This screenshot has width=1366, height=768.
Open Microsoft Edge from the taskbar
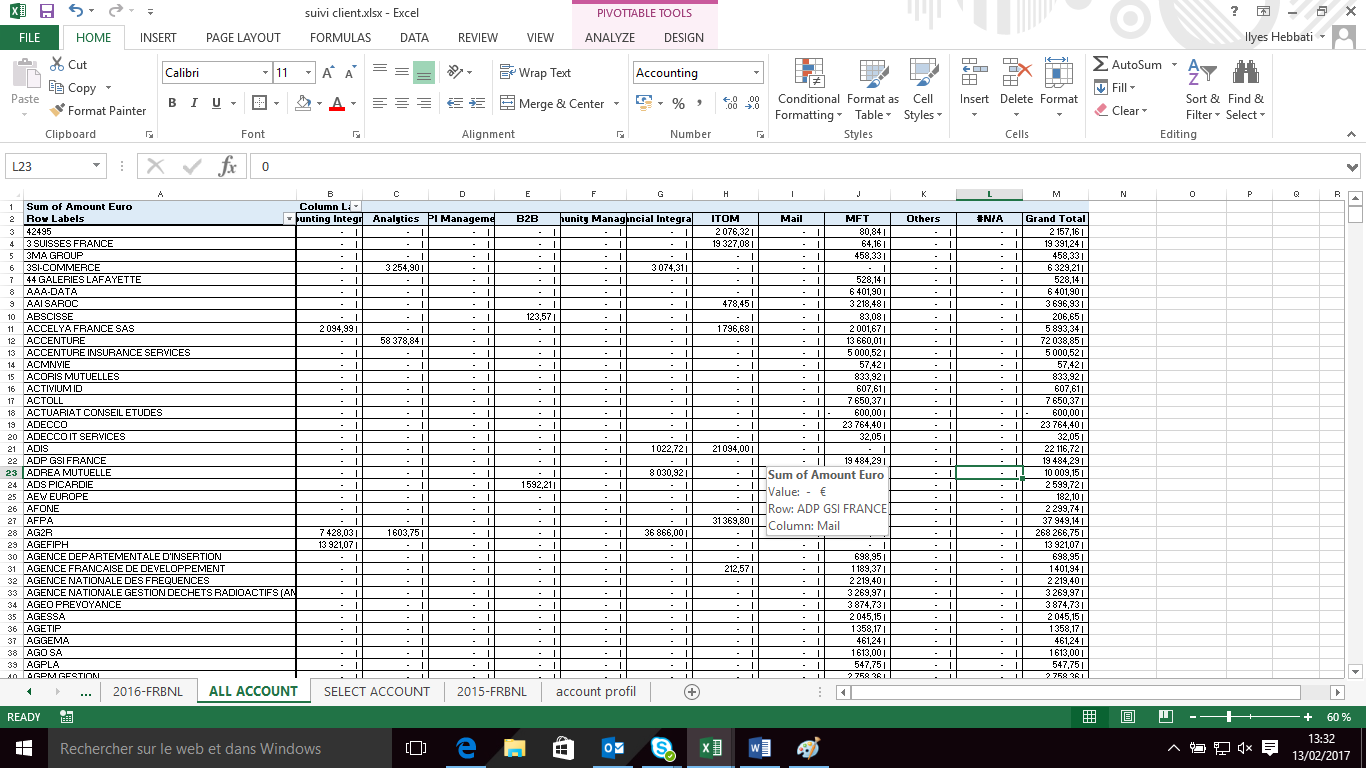[x=466, y=748]
